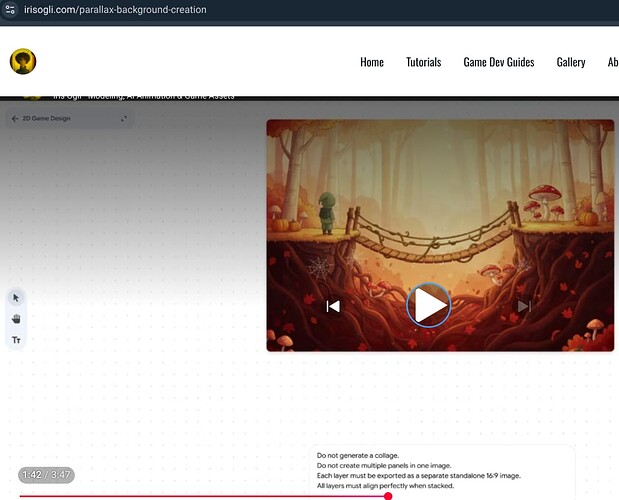Open the Home menu item
This screenshot has width=619, height=500.
pos(372,62)
